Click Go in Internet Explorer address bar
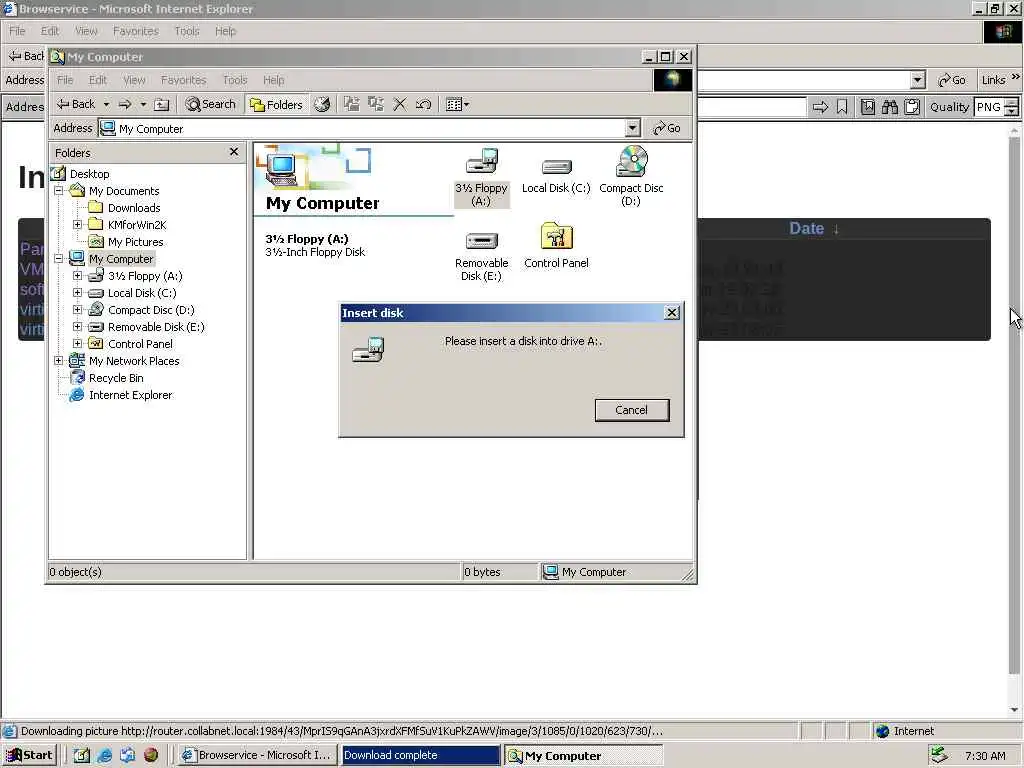This screenshot has height=768, width=1024. click(x=952, y=80)
